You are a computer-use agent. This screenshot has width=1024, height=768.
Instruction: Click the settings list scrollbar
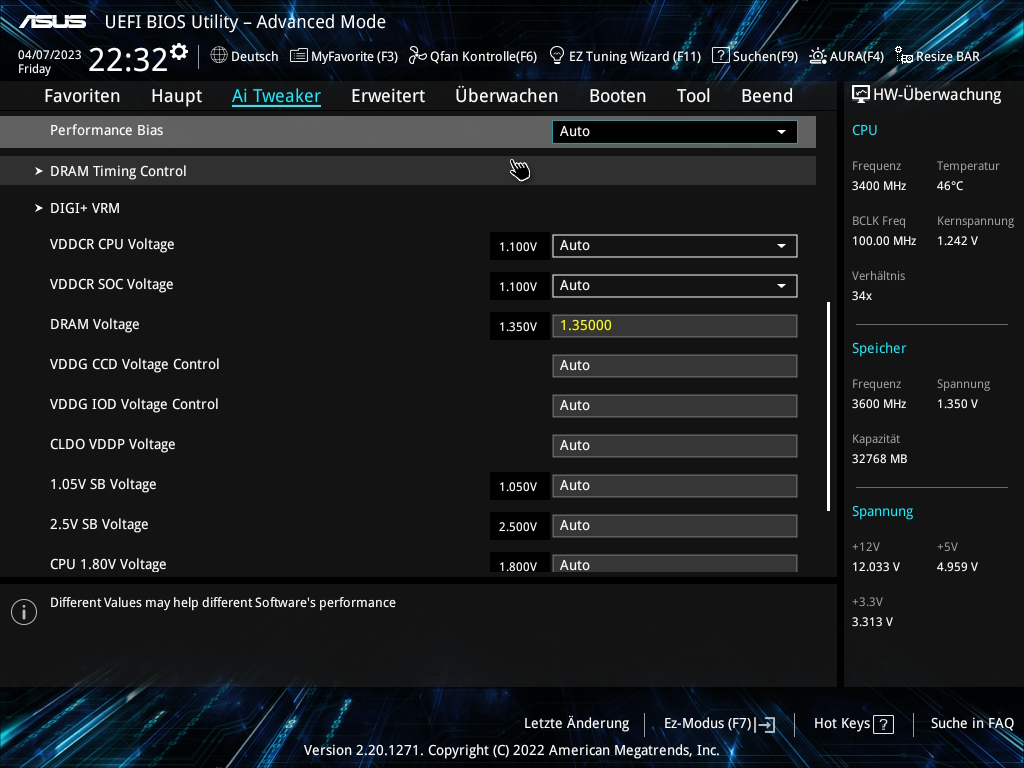tap(828, 406)
